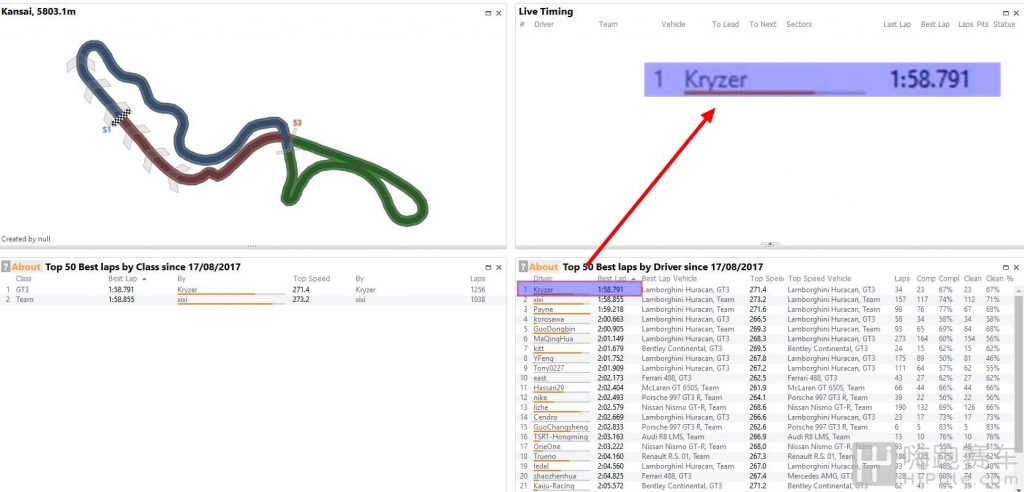Close the Best laps by Class panel

499,267
